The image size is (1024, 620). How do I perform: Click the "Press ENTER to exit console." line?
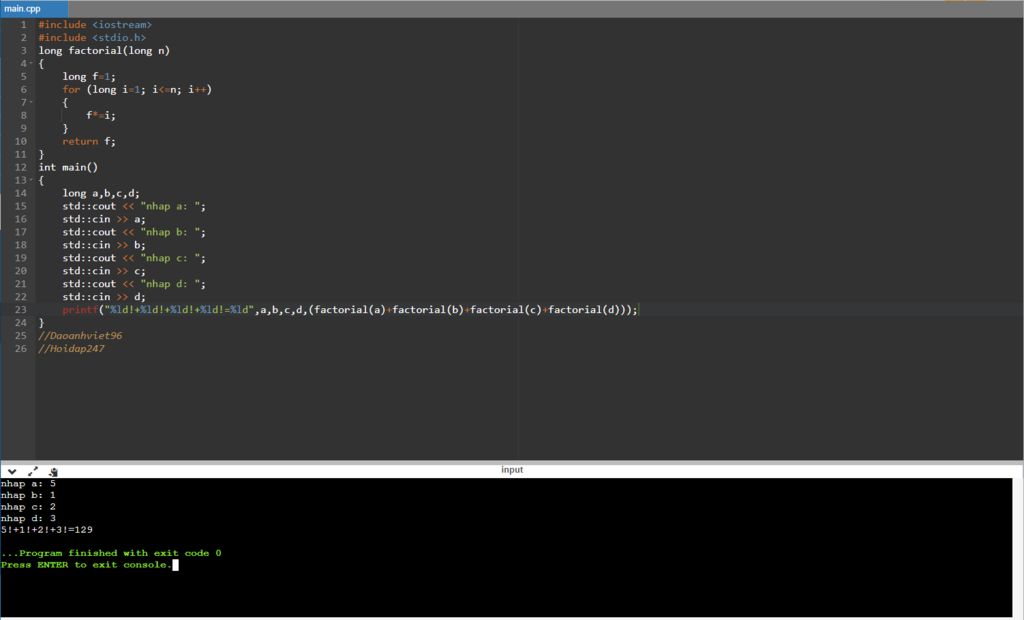[x=86, y=565]
